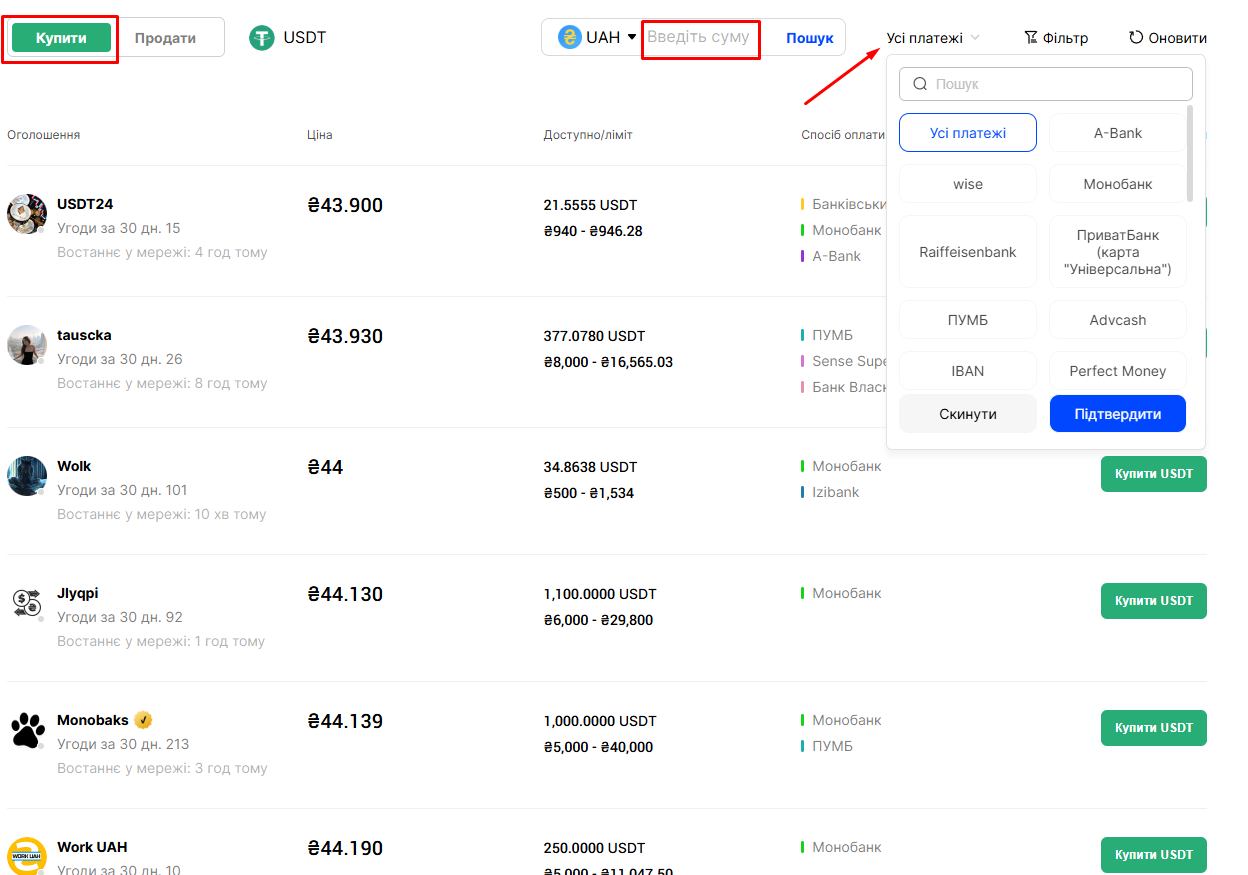Open the UAH currency dropdown

click(x=597, y=37)
